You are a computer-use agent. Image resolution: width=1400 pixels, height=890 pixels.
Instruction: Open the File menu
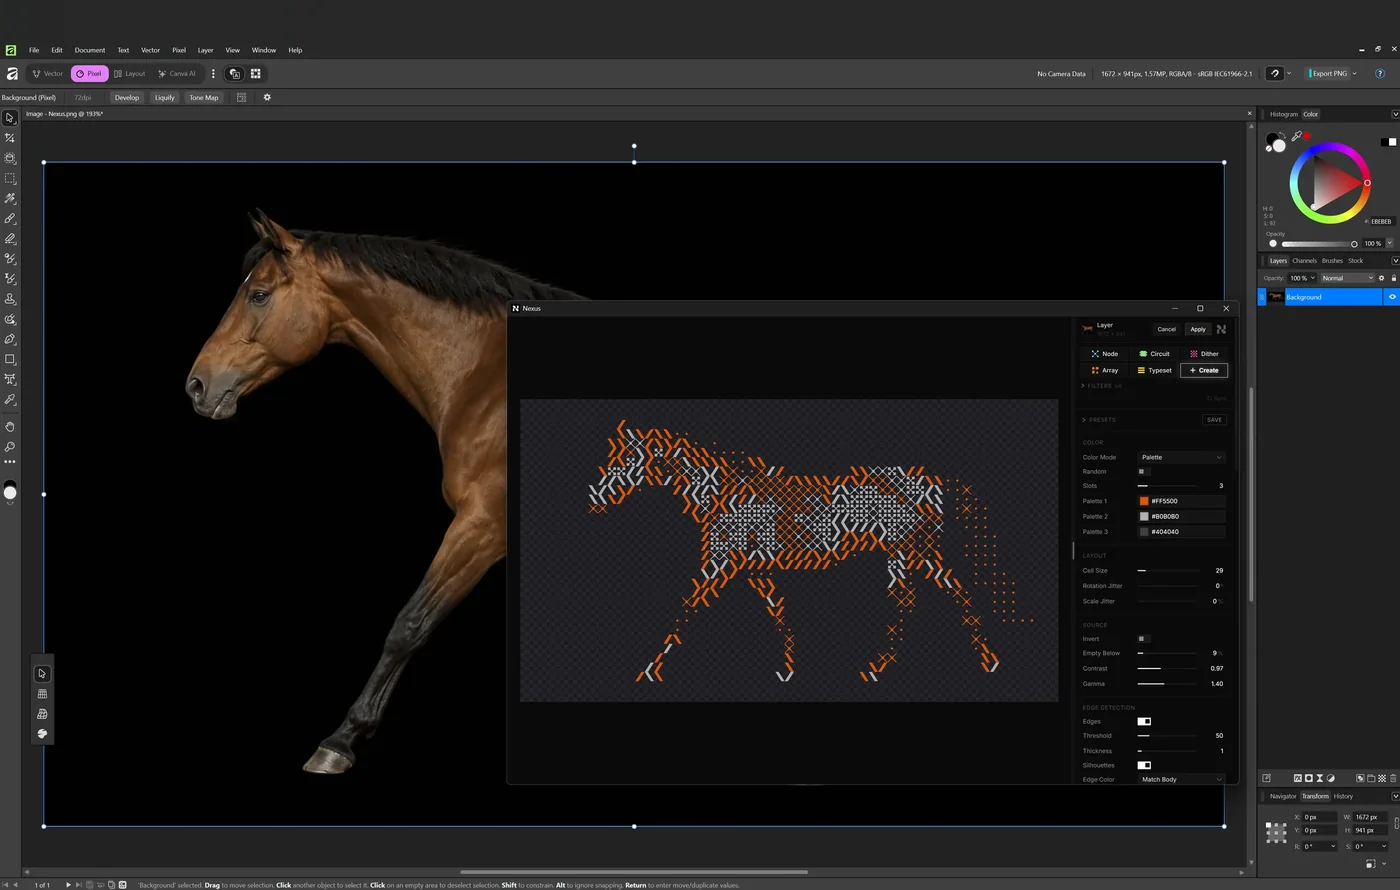pos(34,50)
